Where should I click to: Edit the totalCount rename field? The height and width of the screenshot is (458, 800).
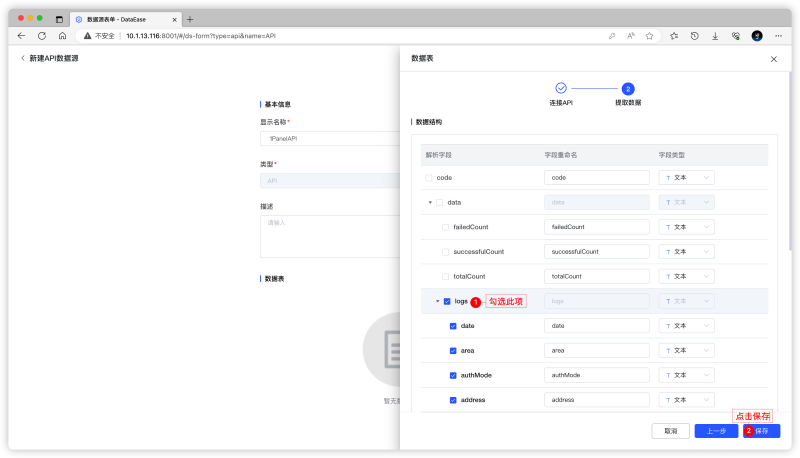pyautogui.click(x=596, y=276)
